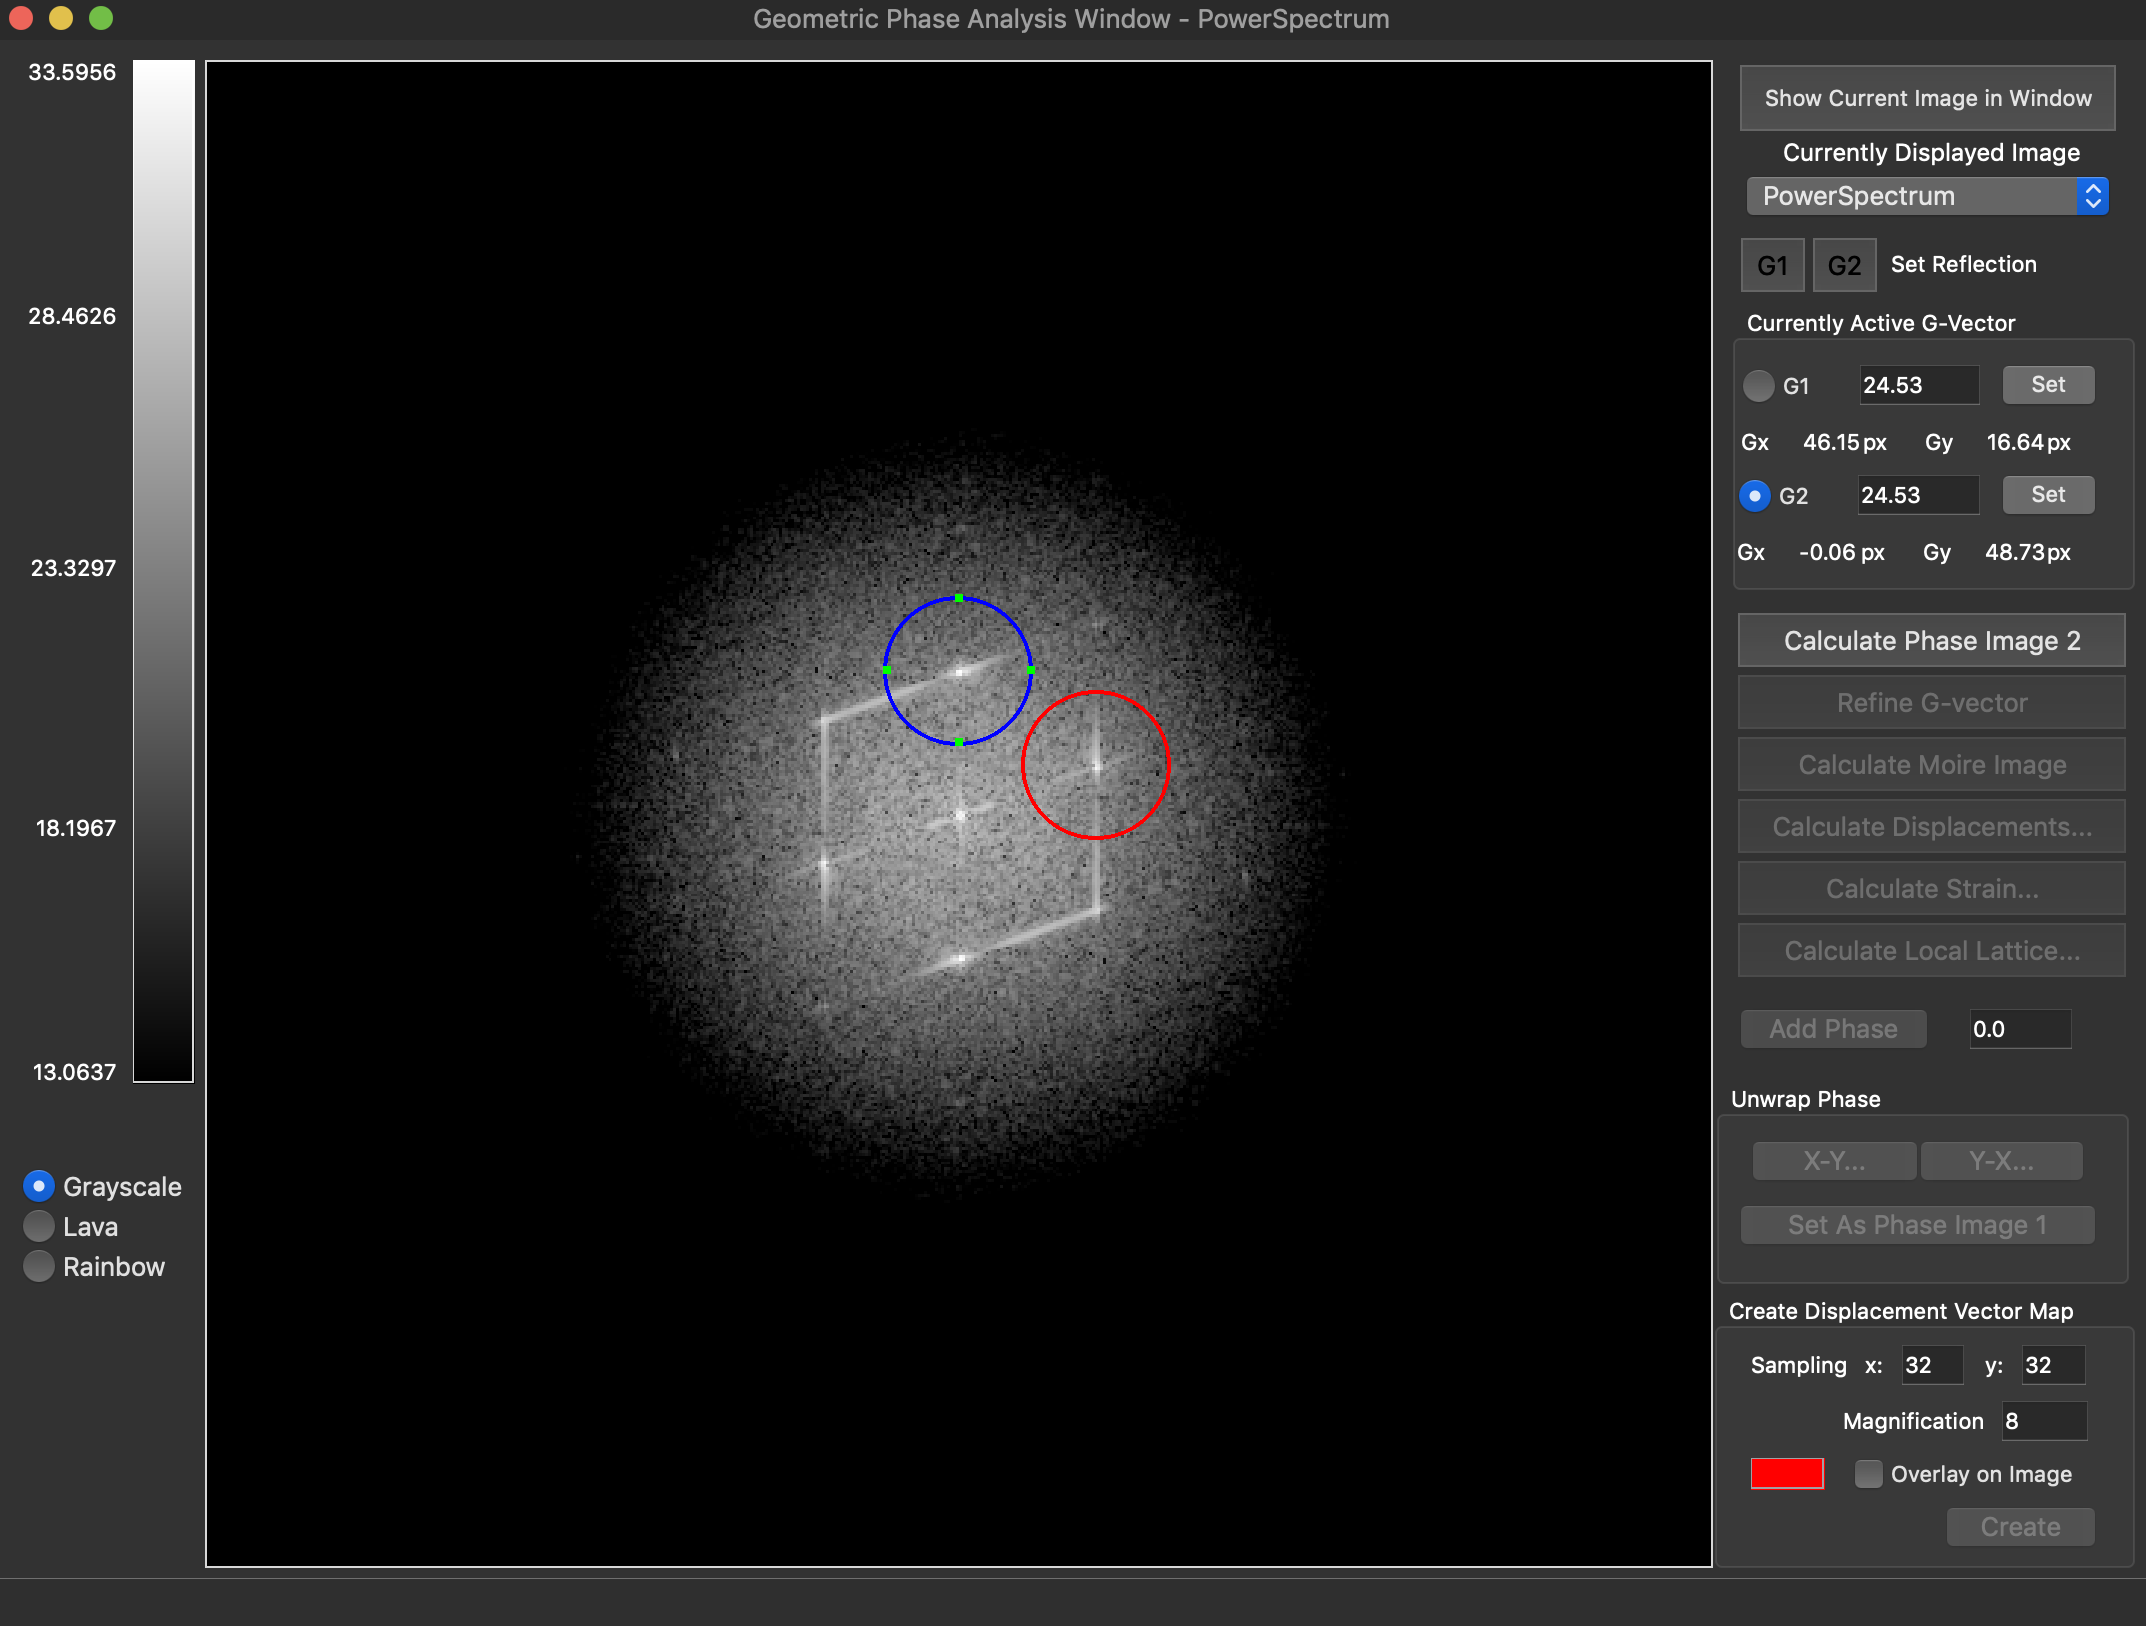The height and width of the screenshot is (1626, 2146).
Task: Click the left green handle of blue circle
Action: click(x=887, y=670)
